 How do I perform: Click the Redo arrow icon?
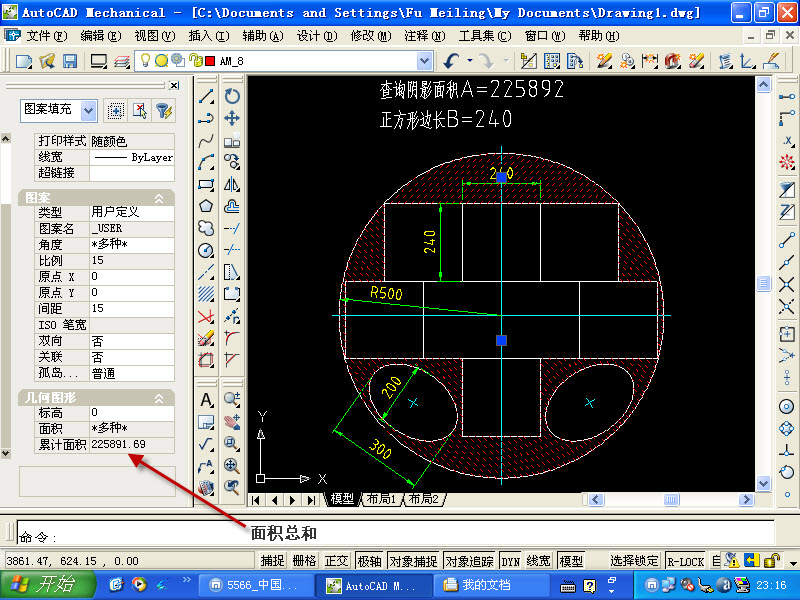click(x=487, y=61)
